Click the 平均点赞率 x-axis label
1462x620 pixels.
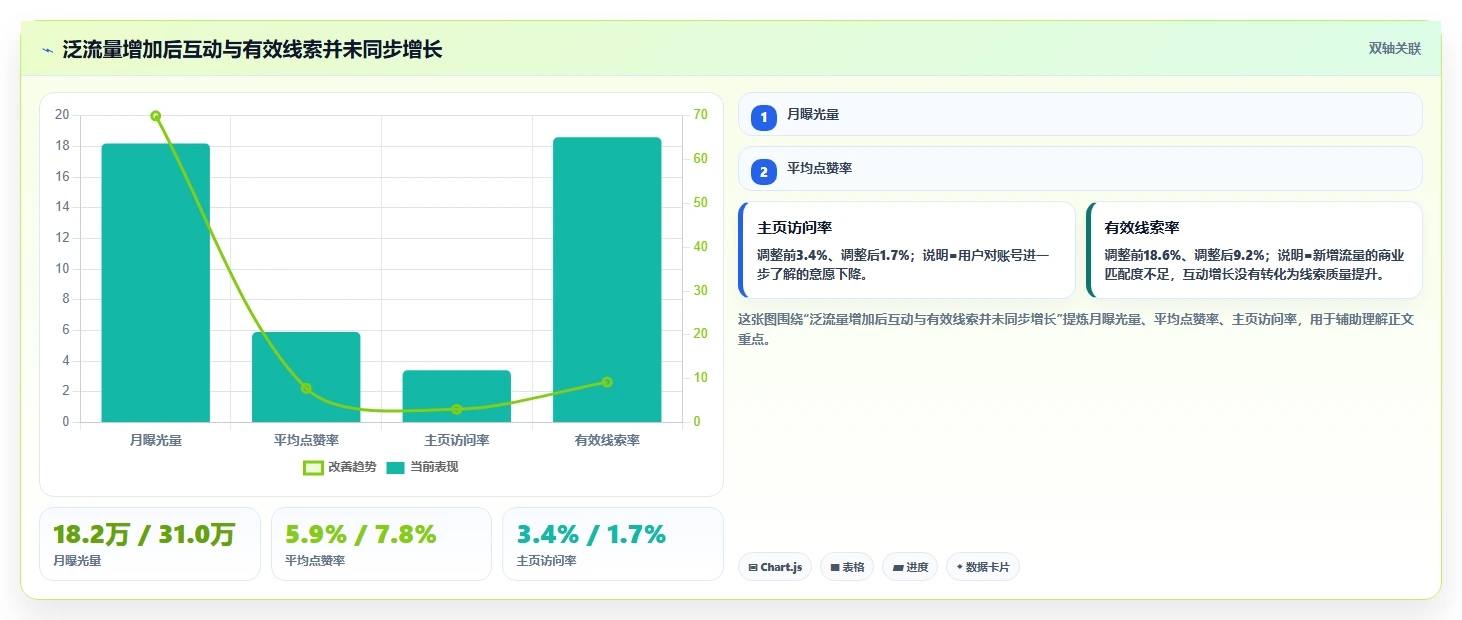(x=306, y=440)
